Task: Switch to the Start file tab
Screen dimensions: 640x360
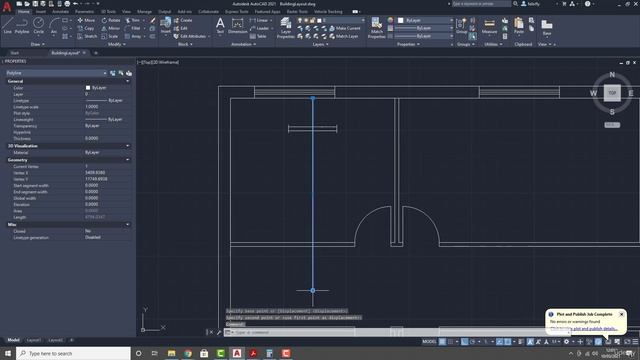Action: (x=15, y=53)
